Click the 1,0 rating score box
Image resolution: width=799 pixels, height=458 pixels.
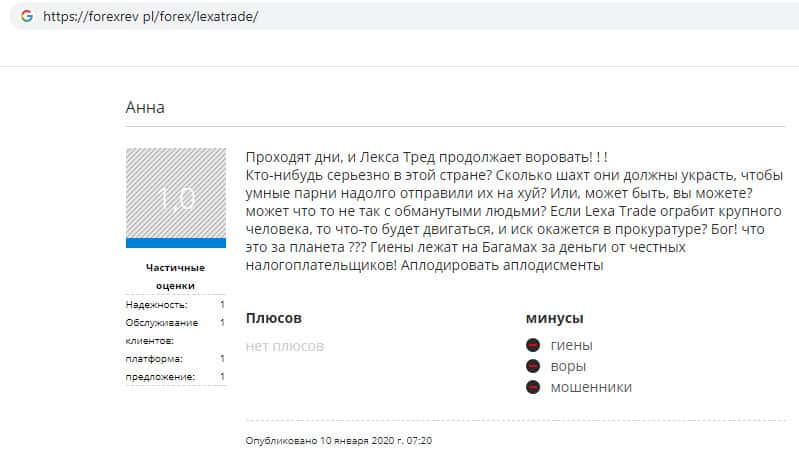pos(176,194)
